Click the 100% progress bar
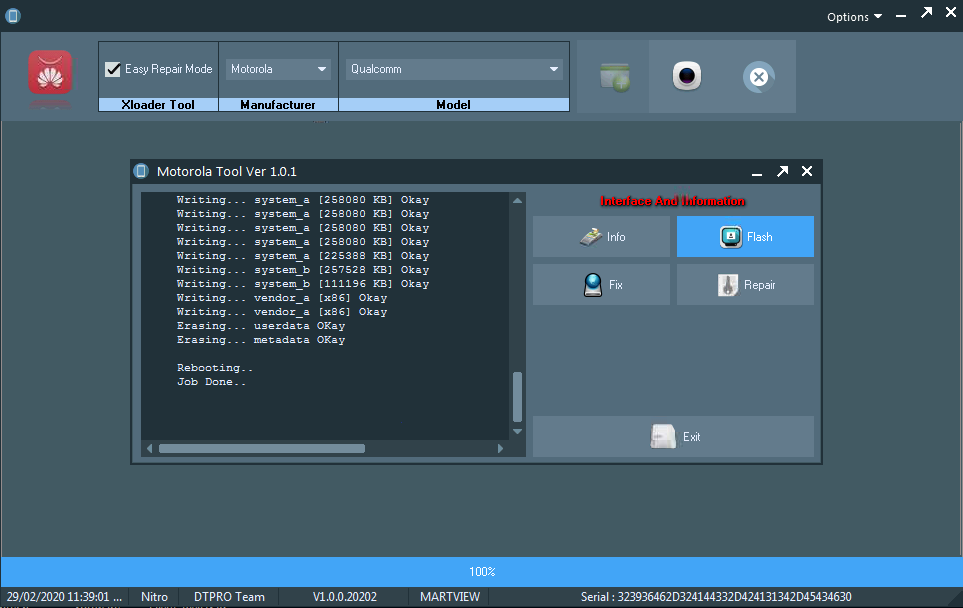Viewport: 963px width, 608px height. click(482, 572)
